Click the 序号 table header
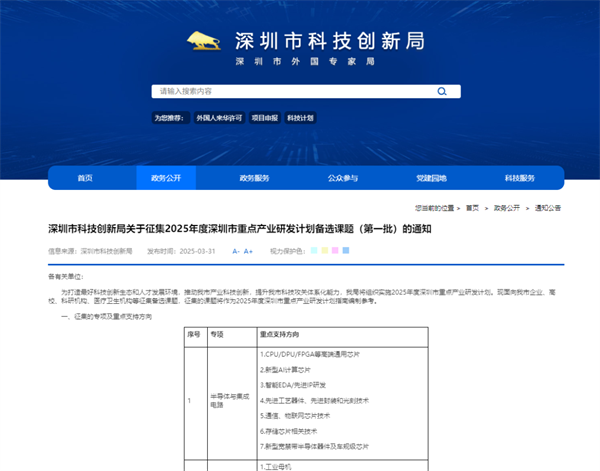 tap(194, 334)
